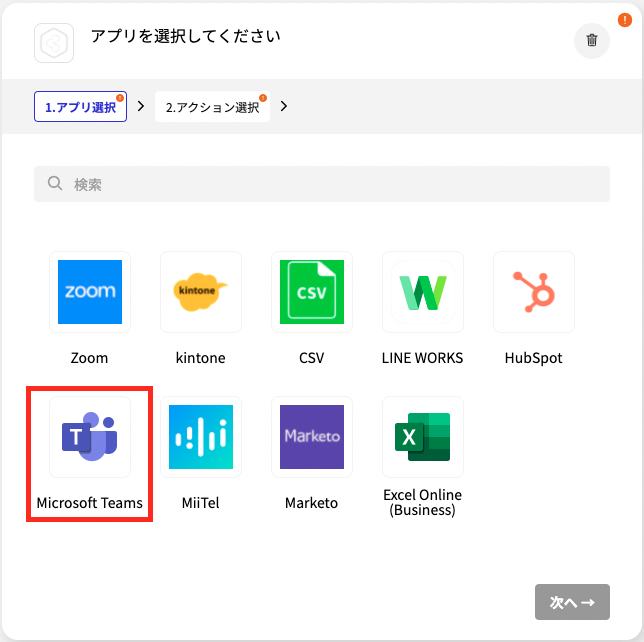Pick the MiiTel app icon
This screenshot has width=644, height=642.
coord(201,437)
